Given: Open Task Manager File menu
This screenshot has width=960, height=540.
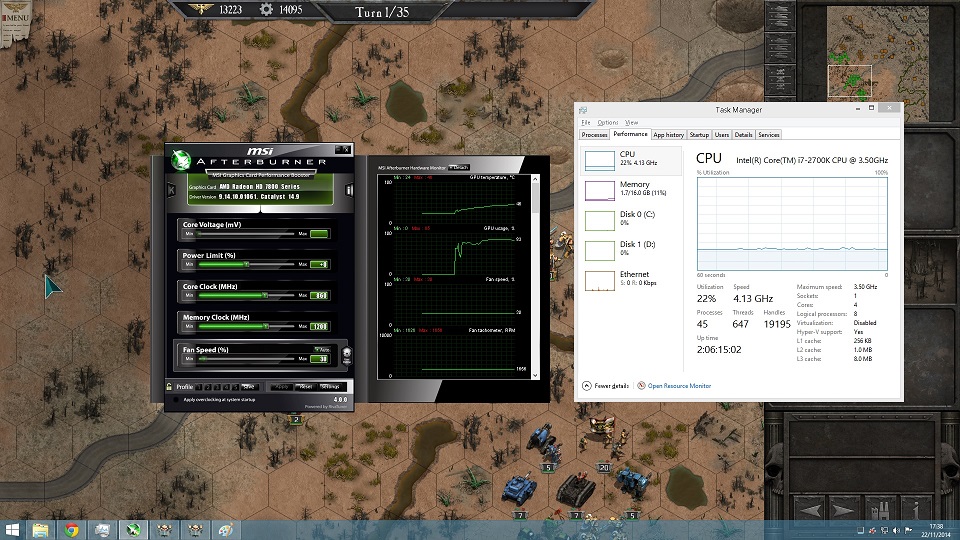Looking at the screenshot, I should click(585, 122).
